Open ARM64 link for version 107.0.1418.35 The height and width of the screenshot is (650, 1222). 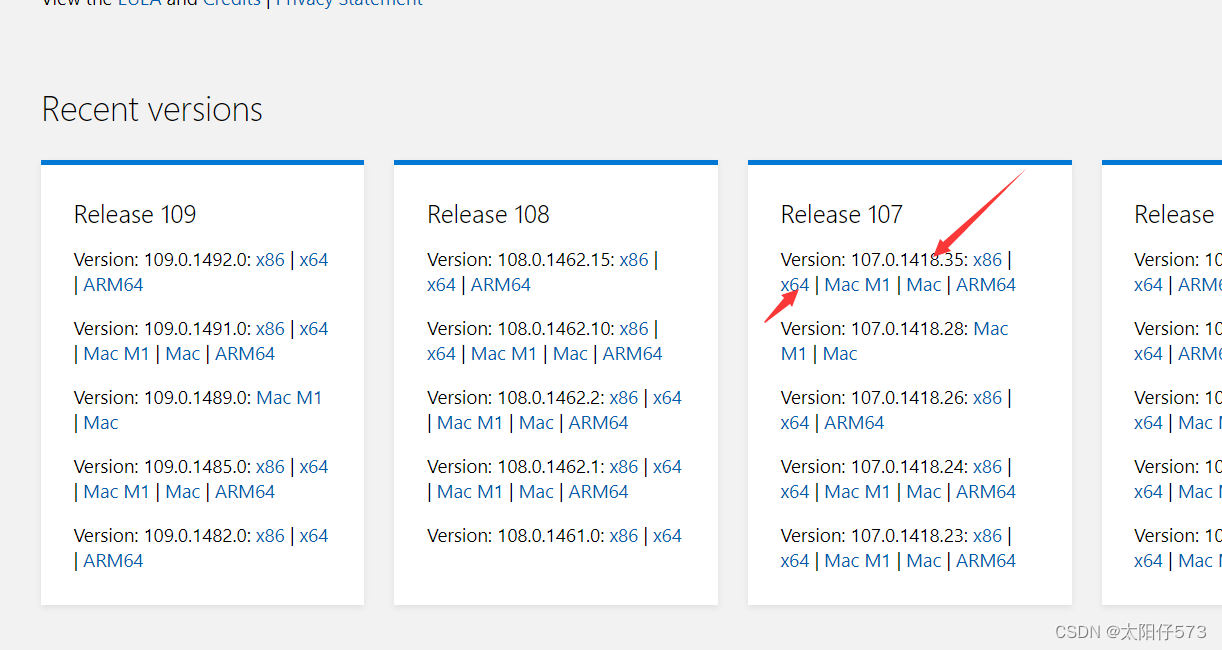(x=986, y=285)
